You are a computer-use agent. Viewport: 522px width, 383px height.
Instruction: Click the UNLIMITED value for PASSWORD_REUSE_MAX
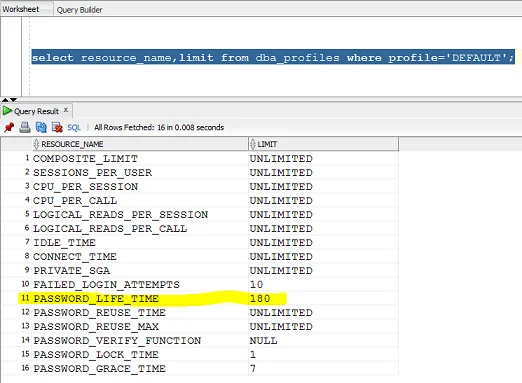pos(281,327)
